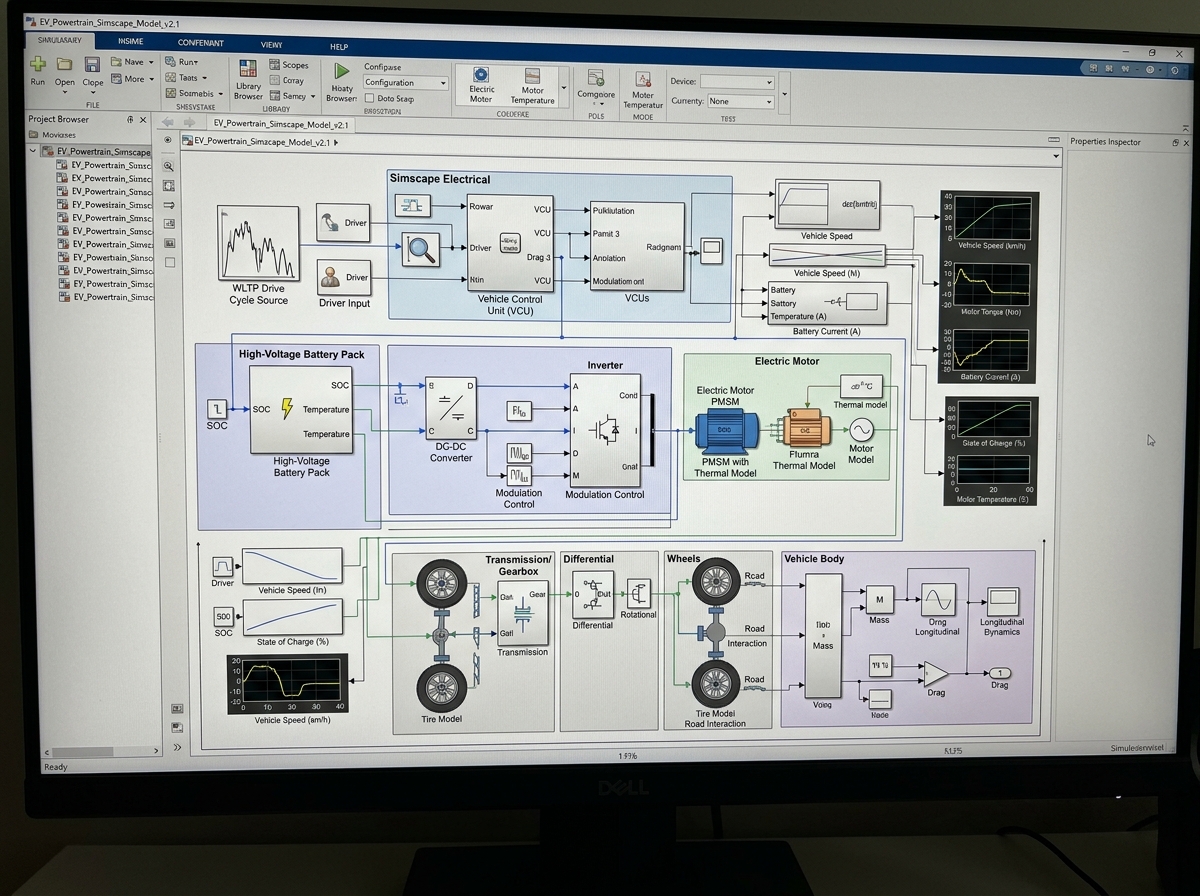1200x896 pixels.
Task: Select the Driver Input block
Action: click(344, 278)
